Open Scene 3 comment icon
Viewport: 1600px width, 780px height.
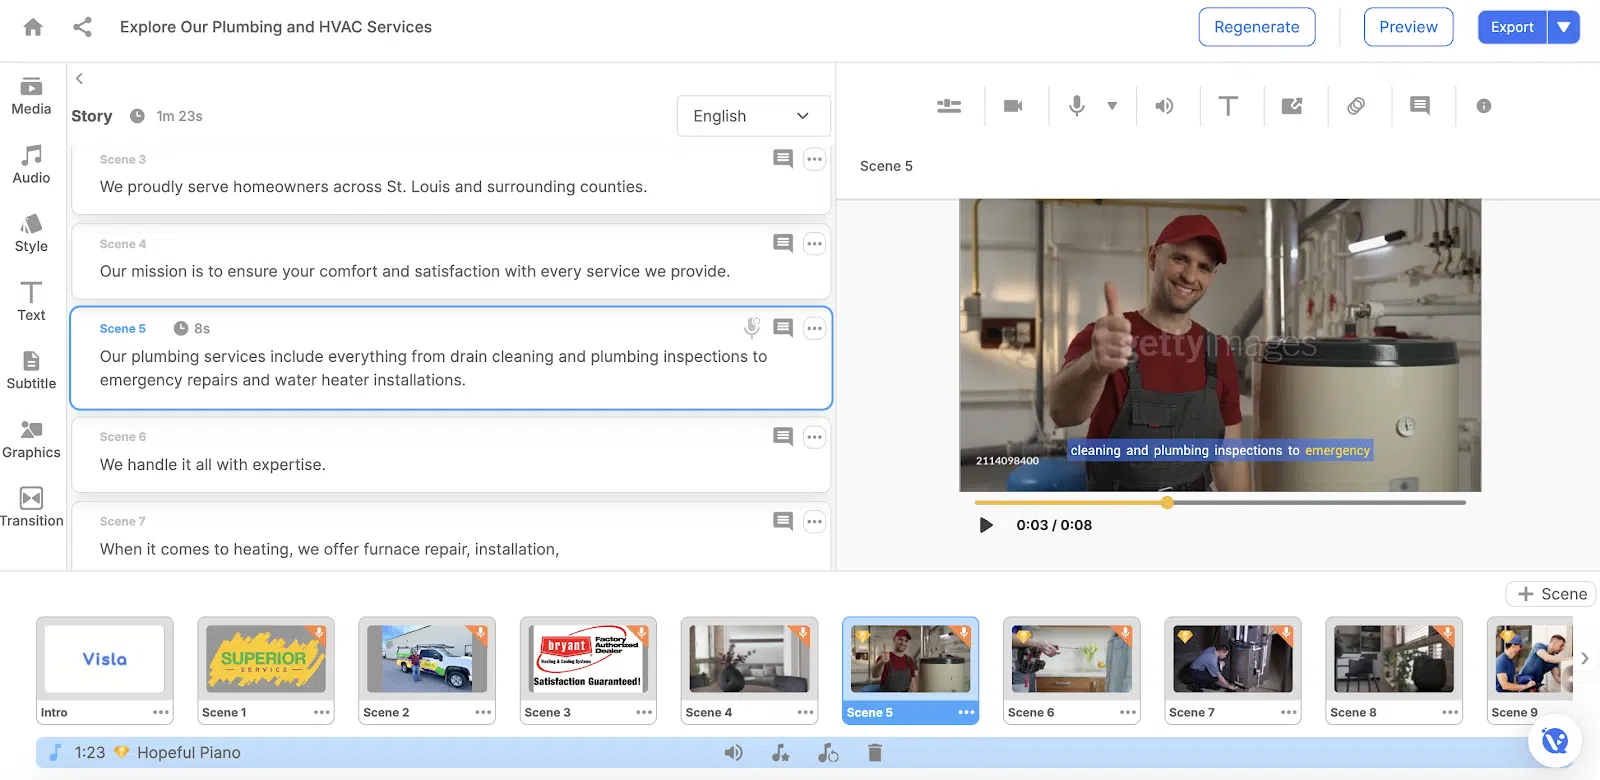[x=783, y=159]
